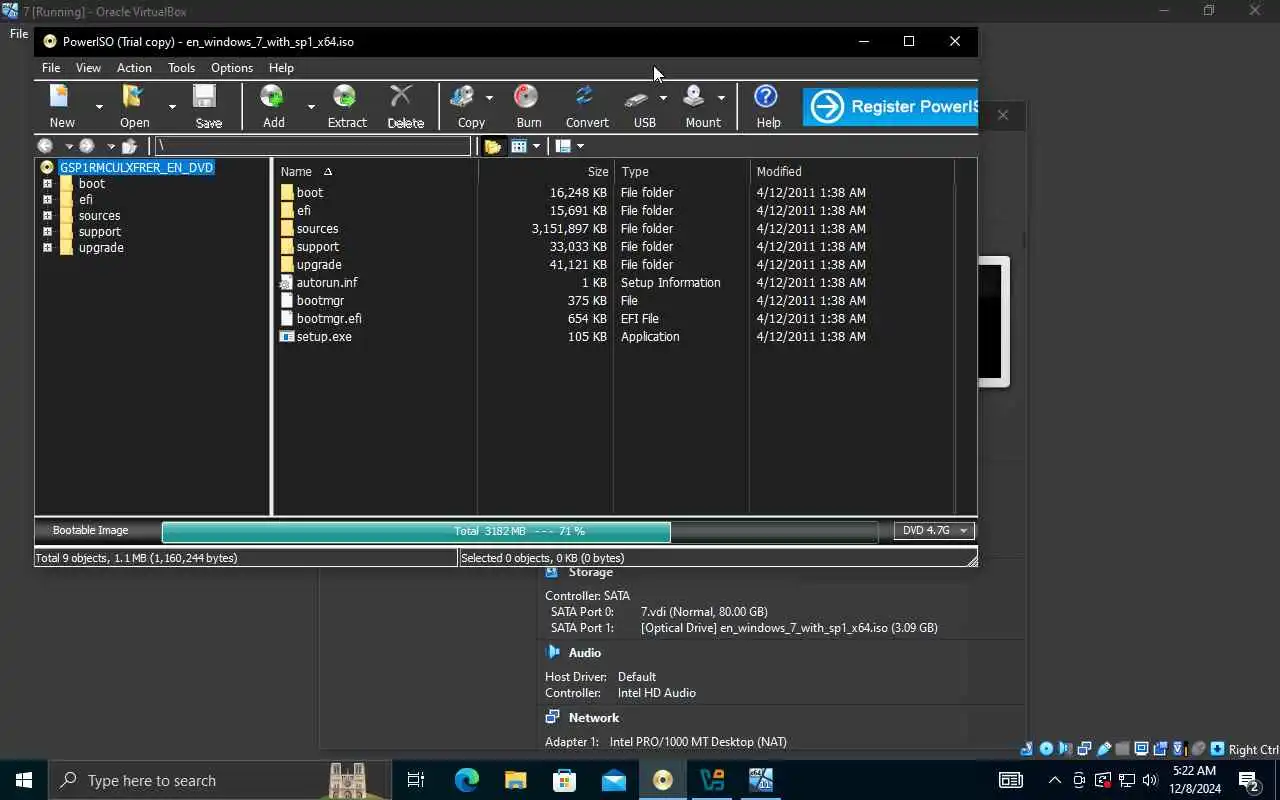Expand the sources folder in tree
Screen dimensions: 1280x800
47,216
